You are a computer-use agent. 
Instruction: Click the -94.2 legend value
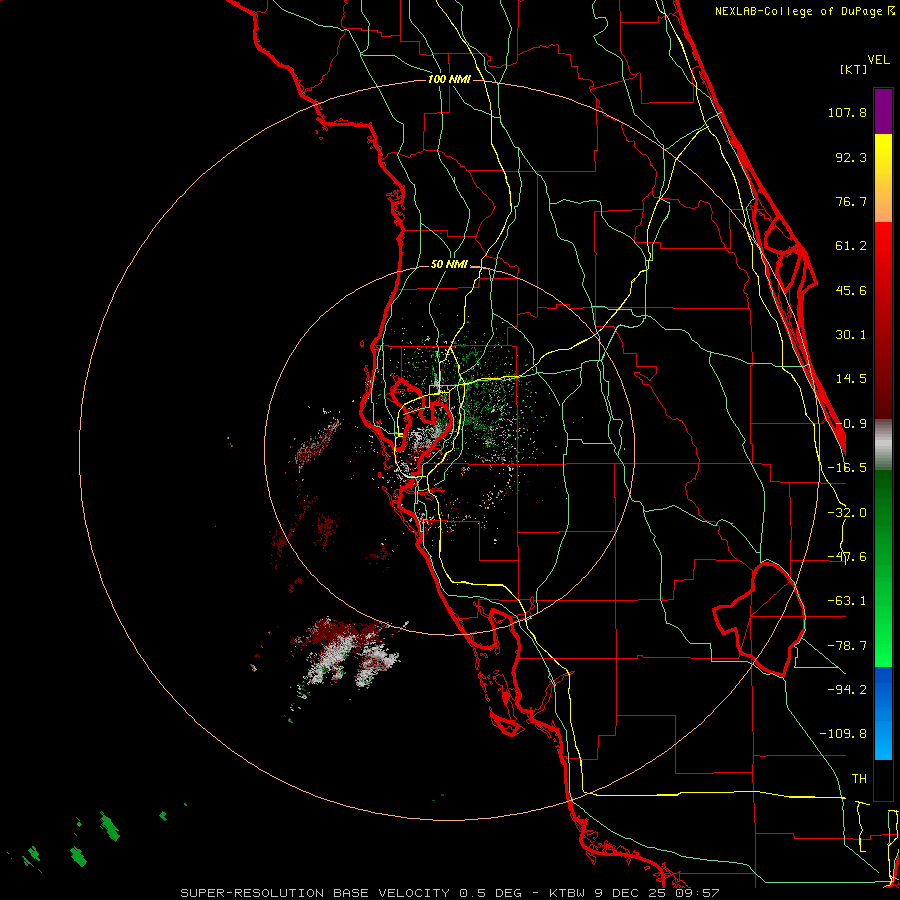pyautogui.click(x=847, y=690)
